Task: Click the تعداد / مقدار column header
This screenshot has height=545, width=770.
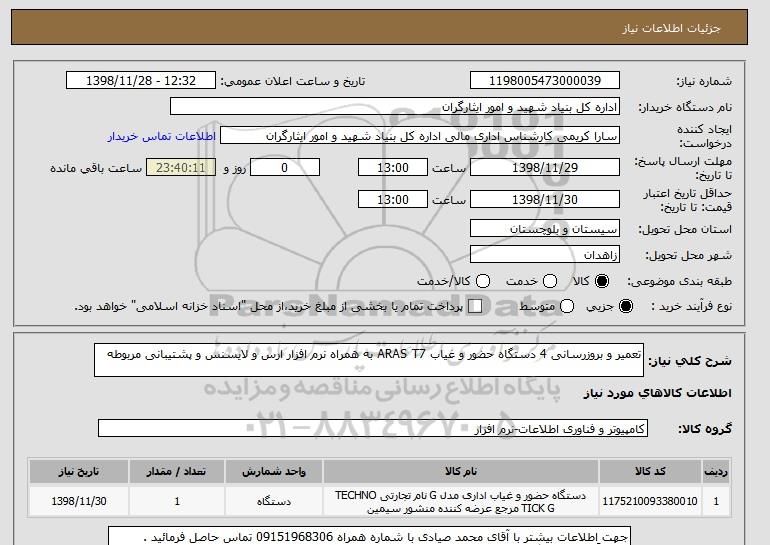Action: [x=177, y=471]
